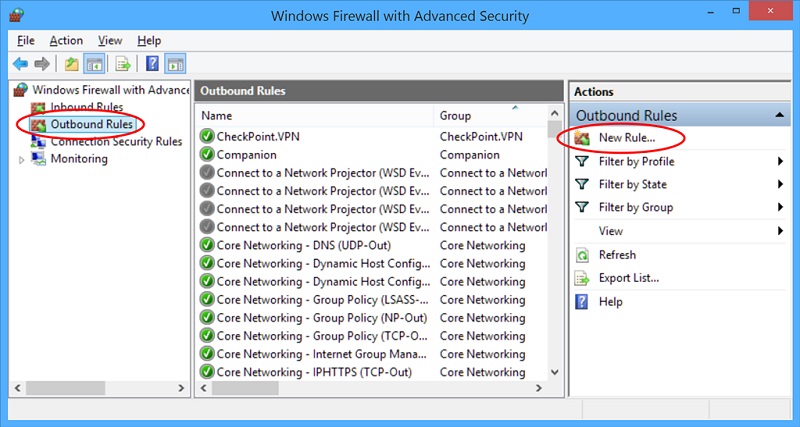Click Help in the Actions pane
Image resolution: width=800 pixels, height=427 pixels.
pos(610,302)
